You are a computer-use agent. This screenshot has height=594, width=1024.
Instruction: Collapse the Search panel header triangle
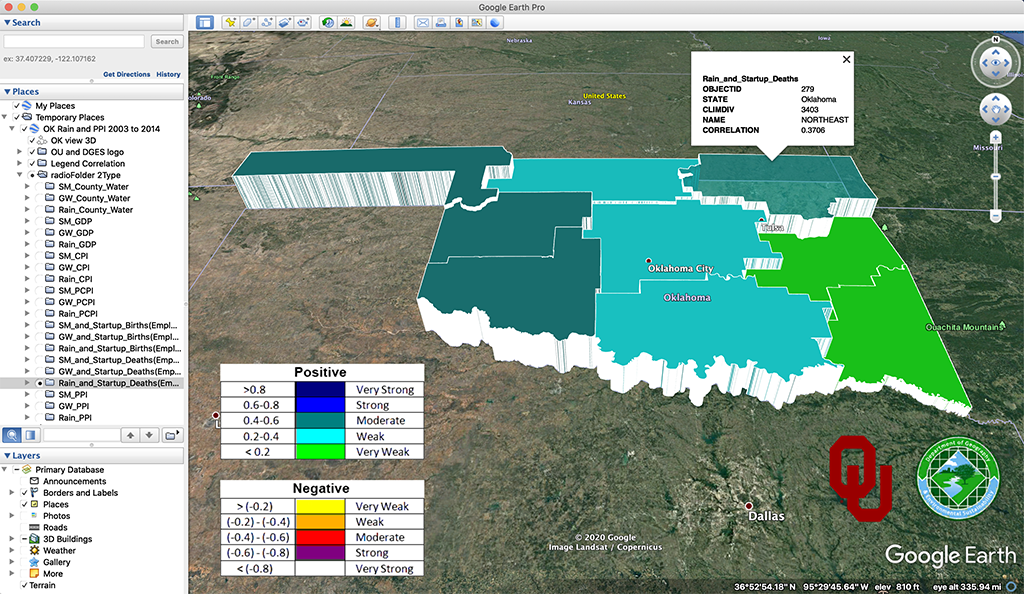pyautogui.click(x=7, y=22)
